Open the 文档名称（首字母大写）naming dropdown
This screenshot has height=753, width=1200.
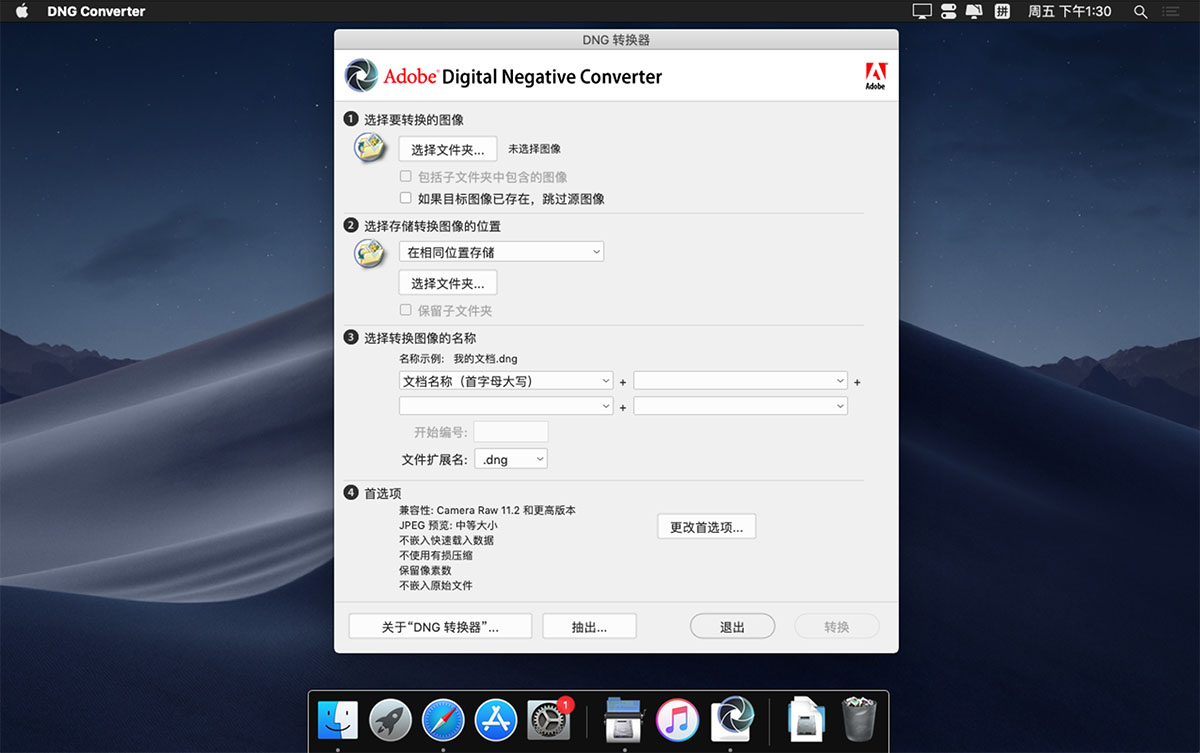click(x=506, y=381)
